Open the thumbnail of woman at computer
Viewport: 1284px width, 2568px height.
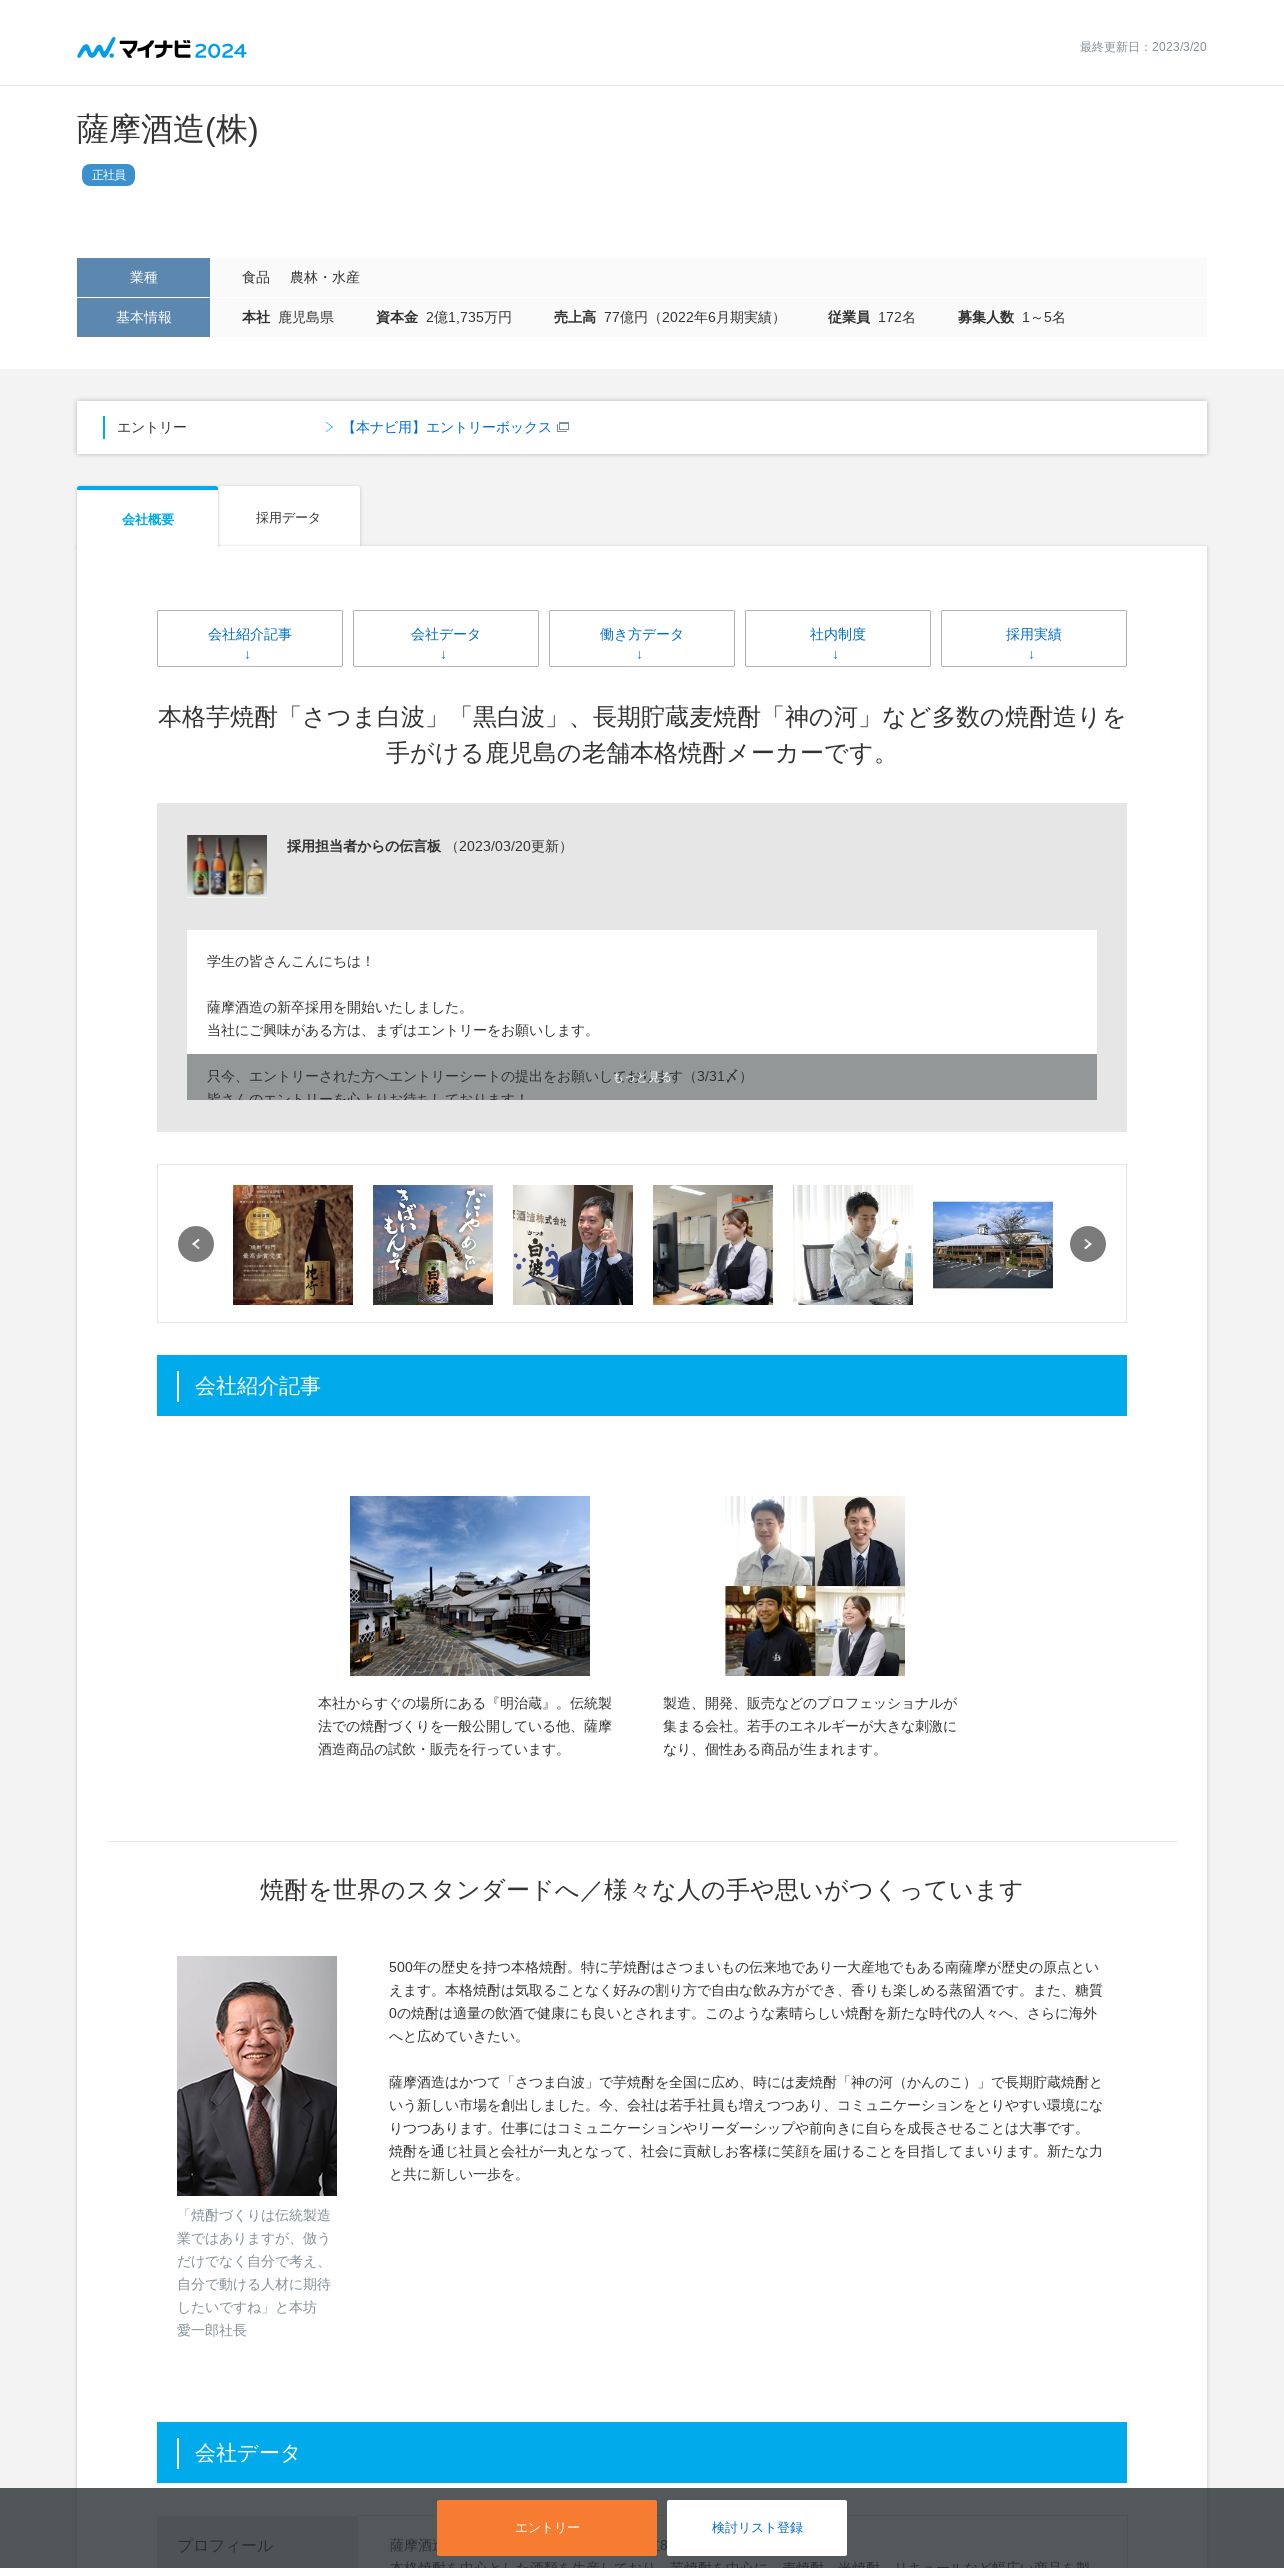click(713, 1245)
